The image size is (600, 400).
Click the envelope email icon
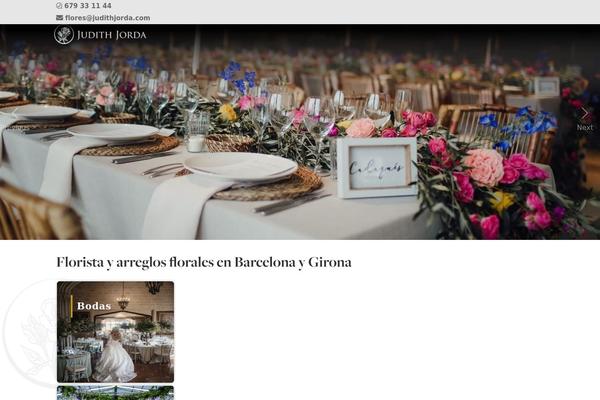click(59, 18)
